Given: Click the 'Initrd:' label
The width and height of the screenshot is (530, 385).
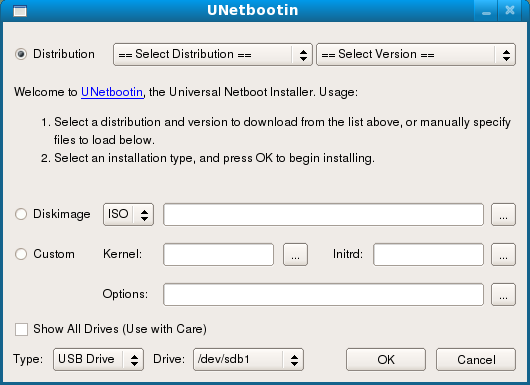Looking at the screenshot, I should [348, 254].
